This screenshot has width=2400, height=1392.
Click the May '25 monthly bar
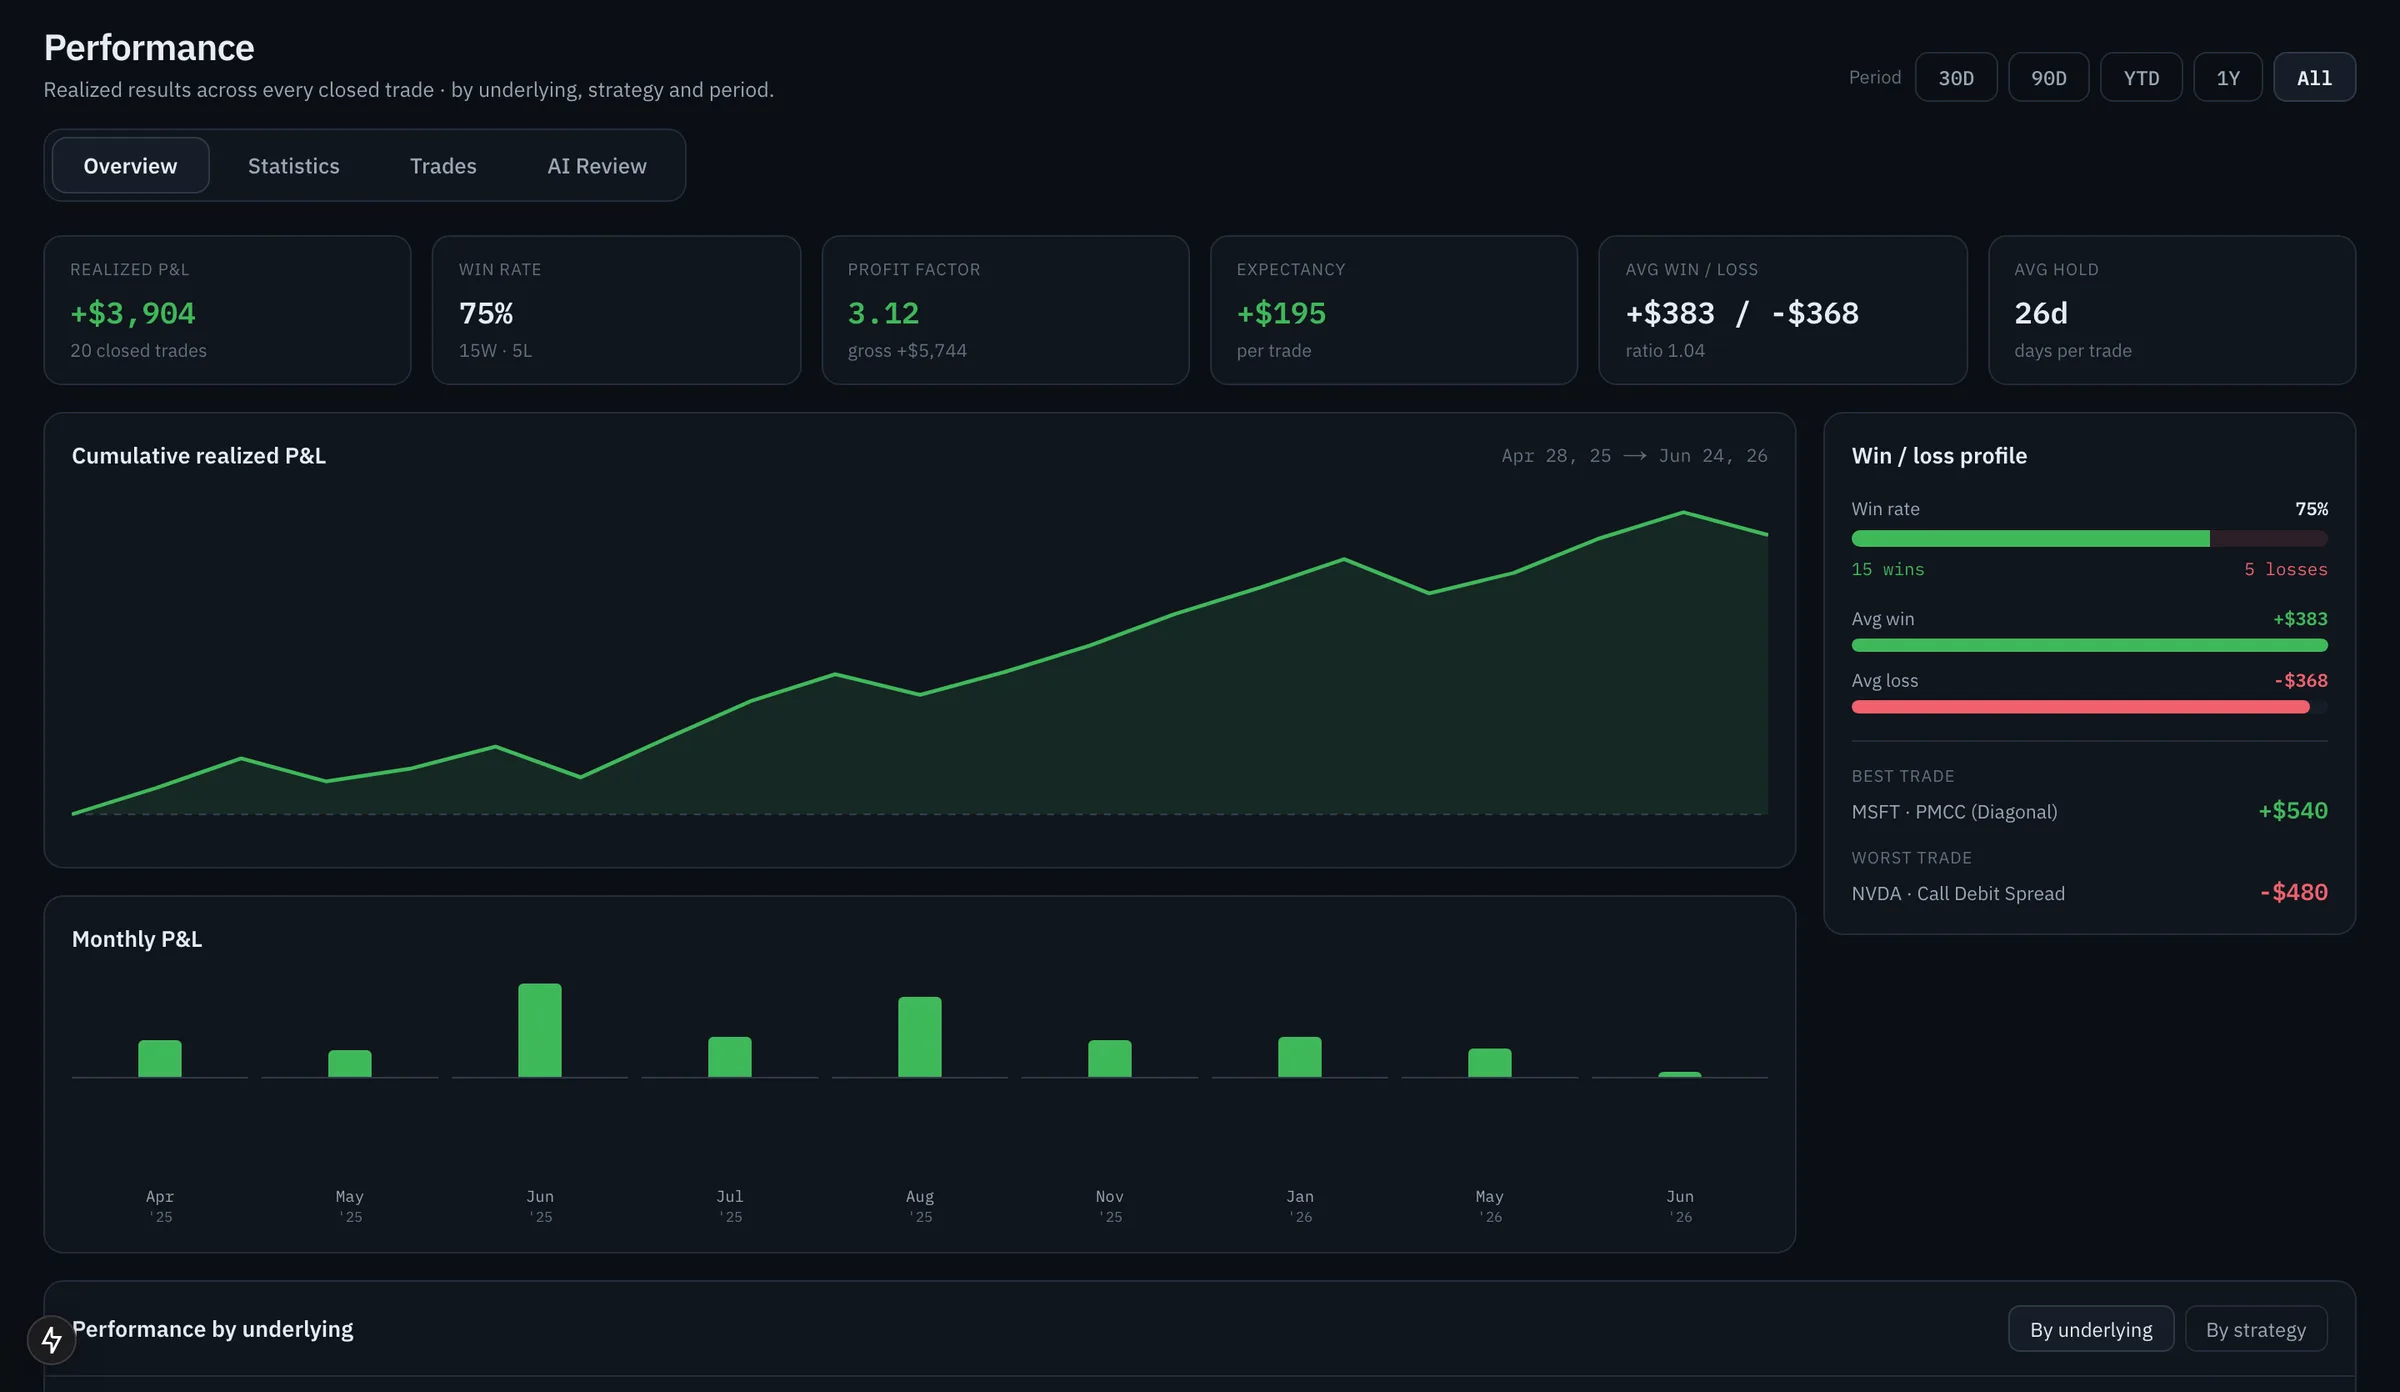coord(350,1063)
